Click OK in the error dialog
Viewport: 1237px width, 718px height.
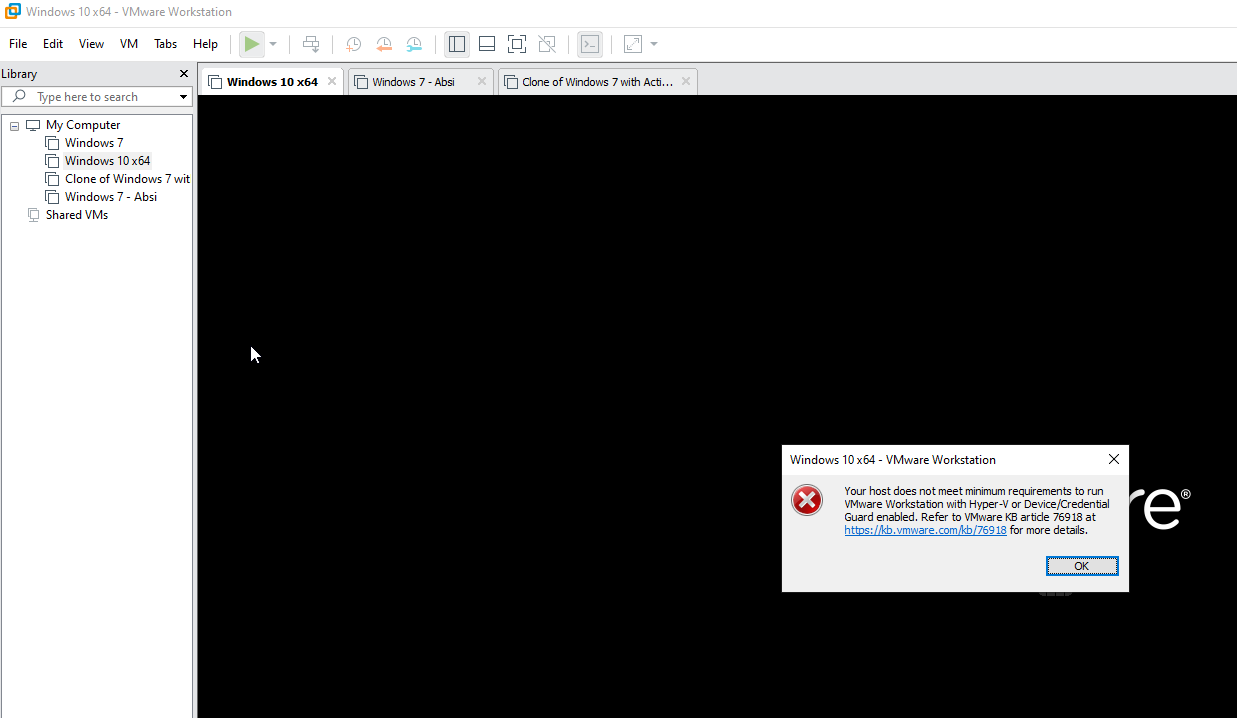(1082, 566)
